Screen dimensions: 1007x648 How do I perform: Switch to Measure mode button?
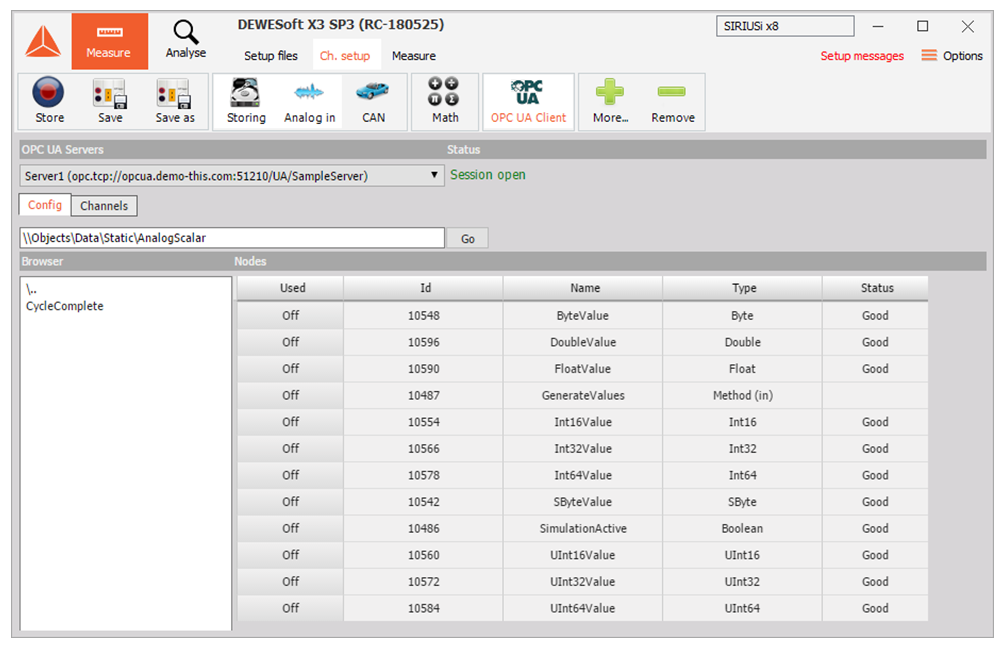(x=109, y=41)
